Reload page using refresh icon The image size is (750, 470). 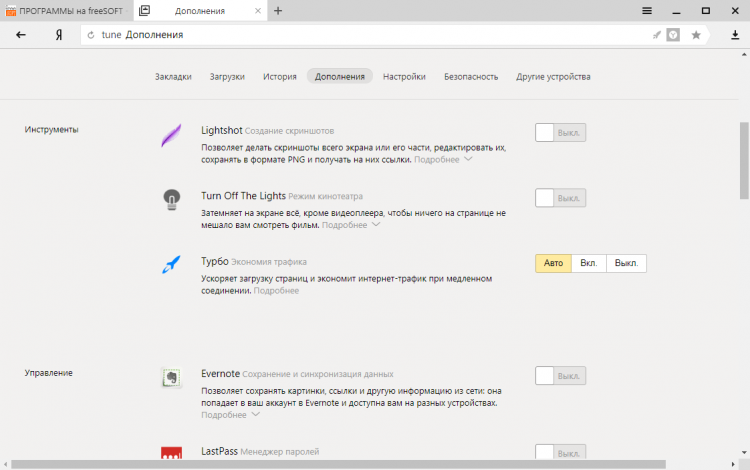pyautogui.click(x=91, y=35)
